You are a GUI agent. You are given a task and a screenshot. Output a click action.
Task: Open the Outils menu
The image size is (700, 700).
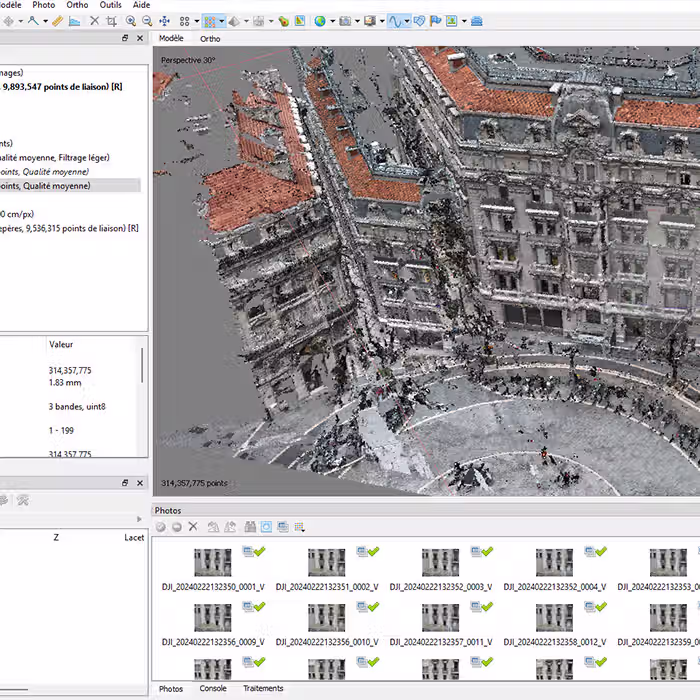tap(110, 5)
